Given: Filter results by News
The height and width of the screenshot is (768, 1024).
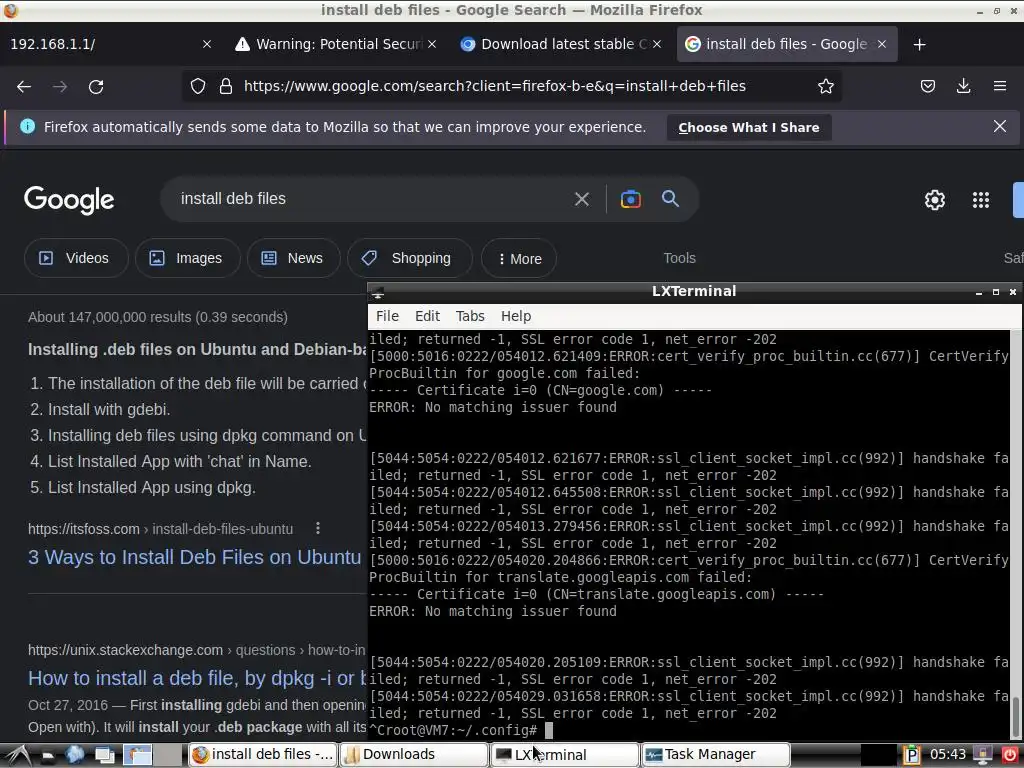Looking at the screenshot, I should tap(293, 258).
